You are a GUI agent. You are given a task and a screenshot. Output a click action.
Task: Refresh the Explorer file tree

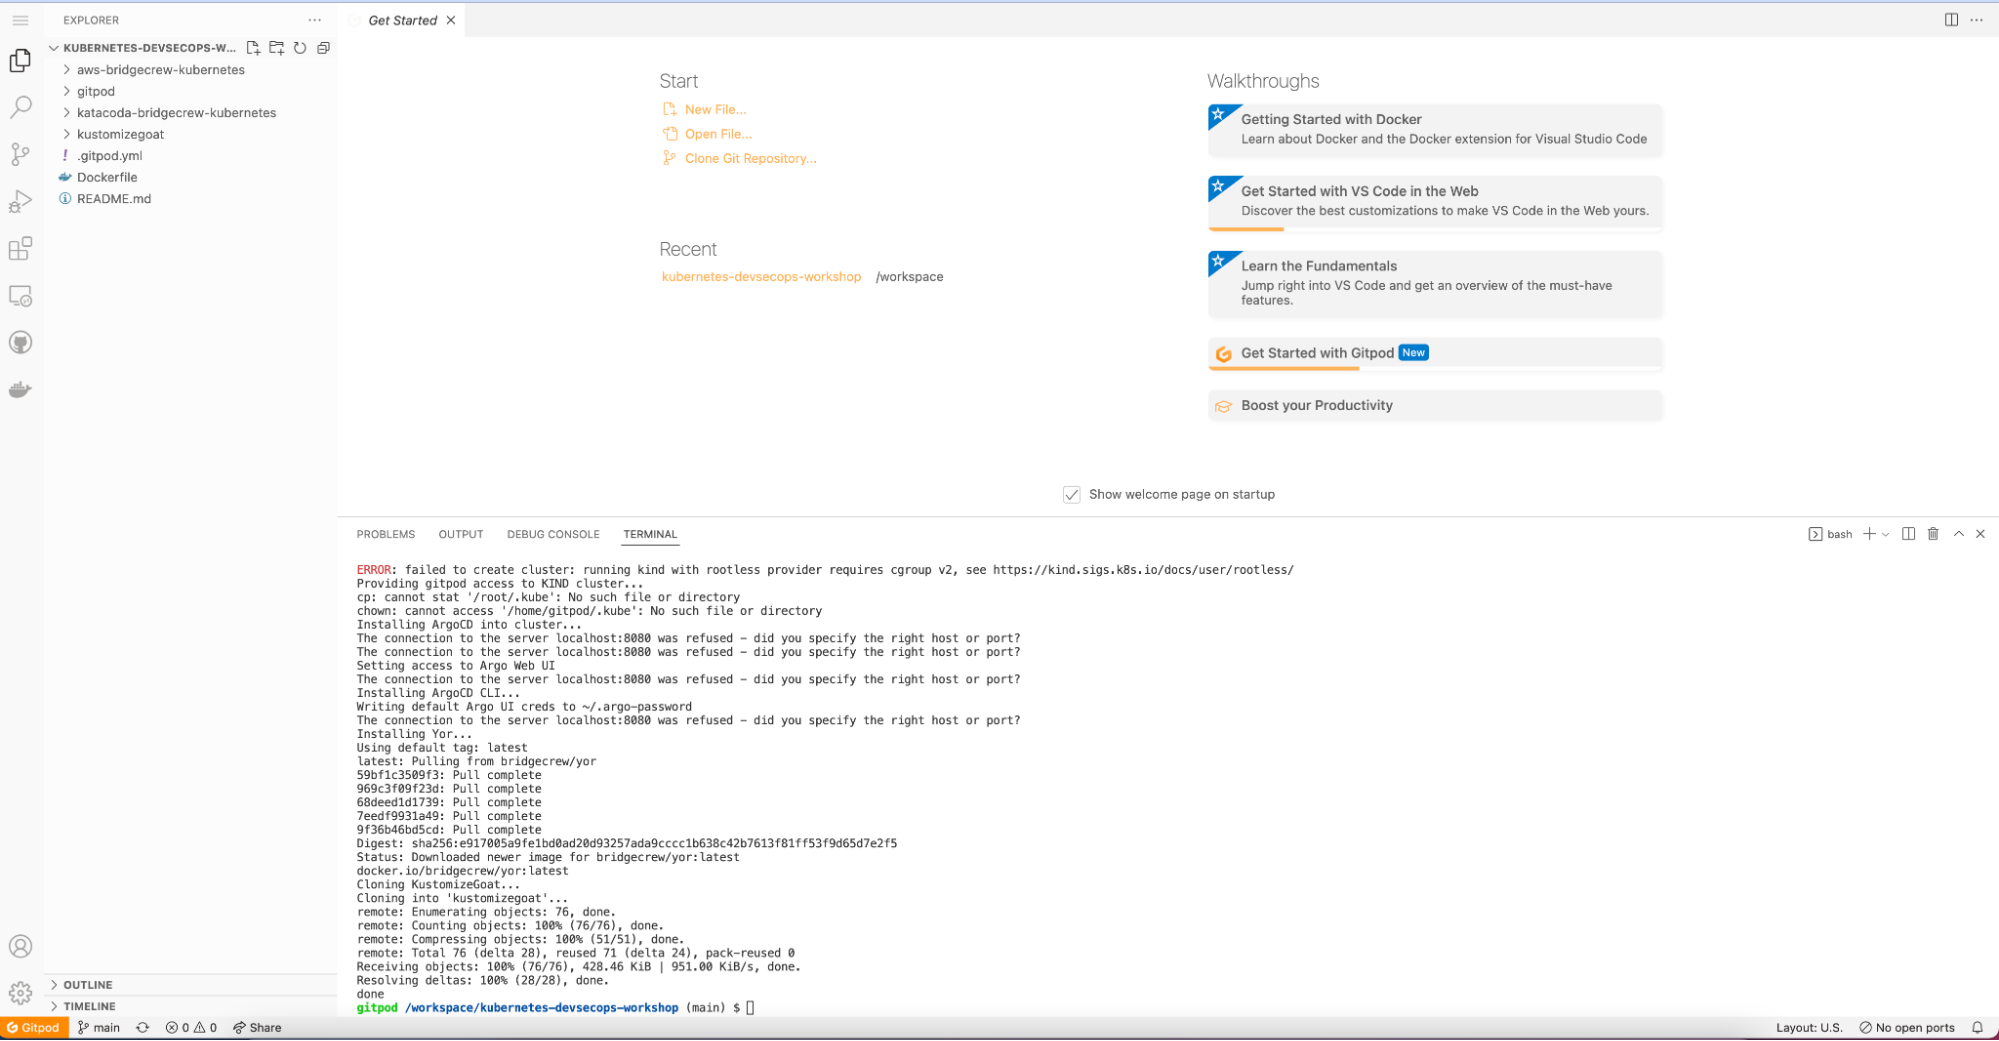click(x=300, y=48)
